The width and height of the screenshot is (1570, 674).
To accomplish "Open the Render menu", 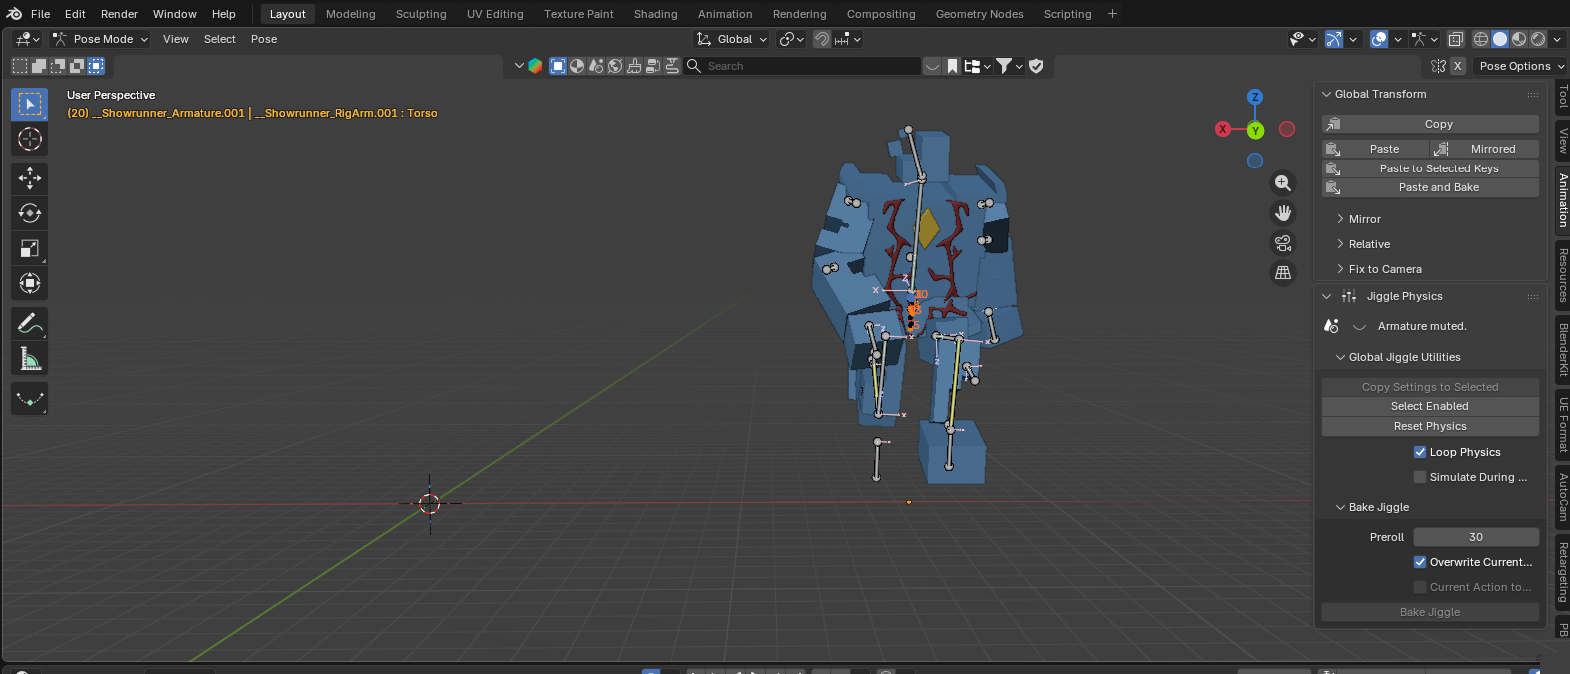I will pyautogui.click(x=119, y=14).
